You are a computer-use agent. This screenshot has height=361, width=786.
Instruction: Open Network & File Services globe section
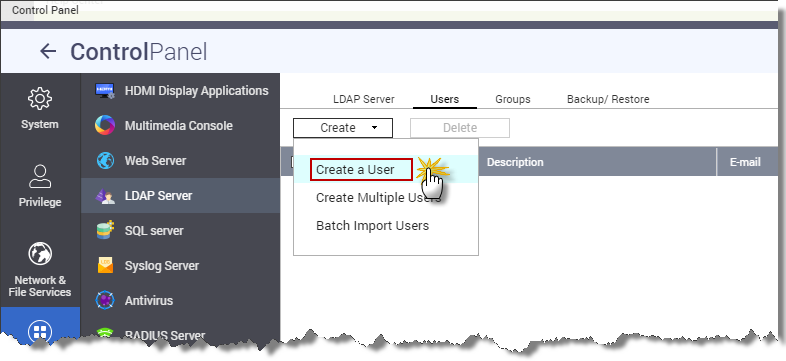[x=40, y=269]
